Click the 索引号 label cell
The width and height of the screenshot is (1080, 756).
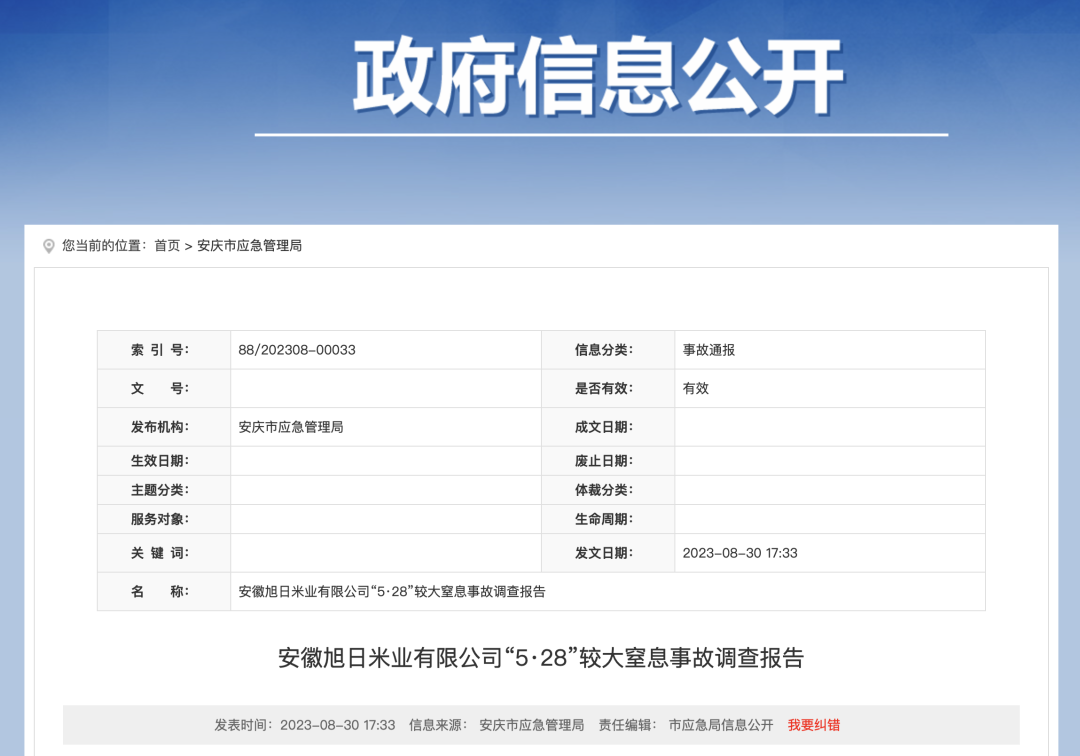pos(160,350)
